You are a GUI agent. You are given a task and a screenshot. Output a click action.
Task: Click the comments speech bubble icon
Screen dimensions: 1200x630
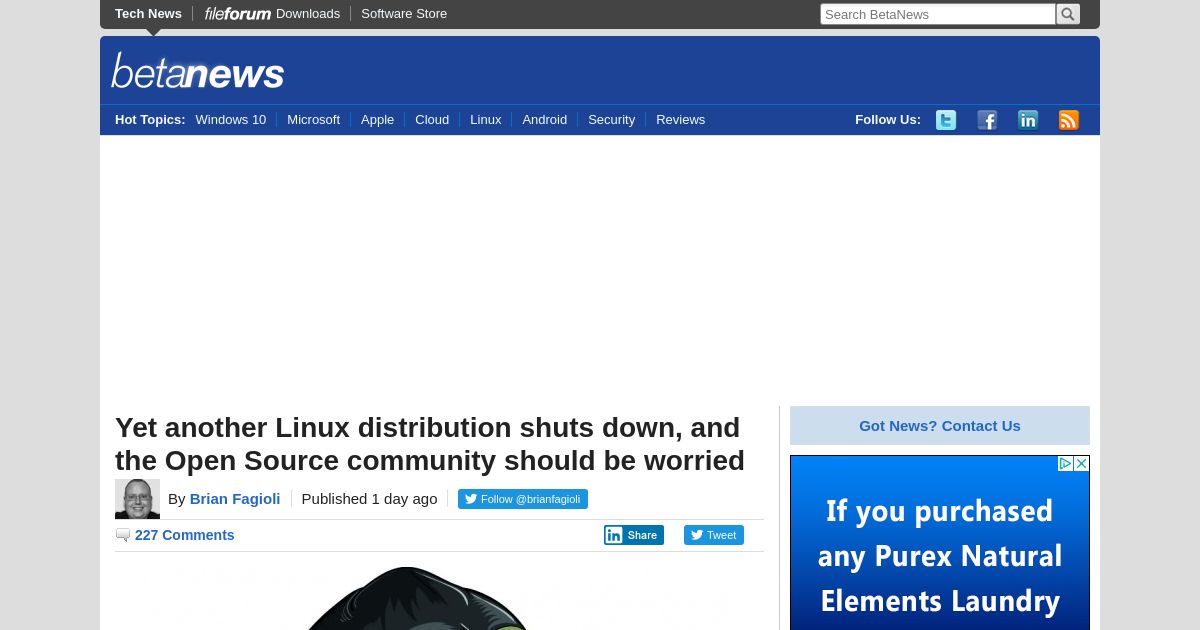click(x=123, y=536)
